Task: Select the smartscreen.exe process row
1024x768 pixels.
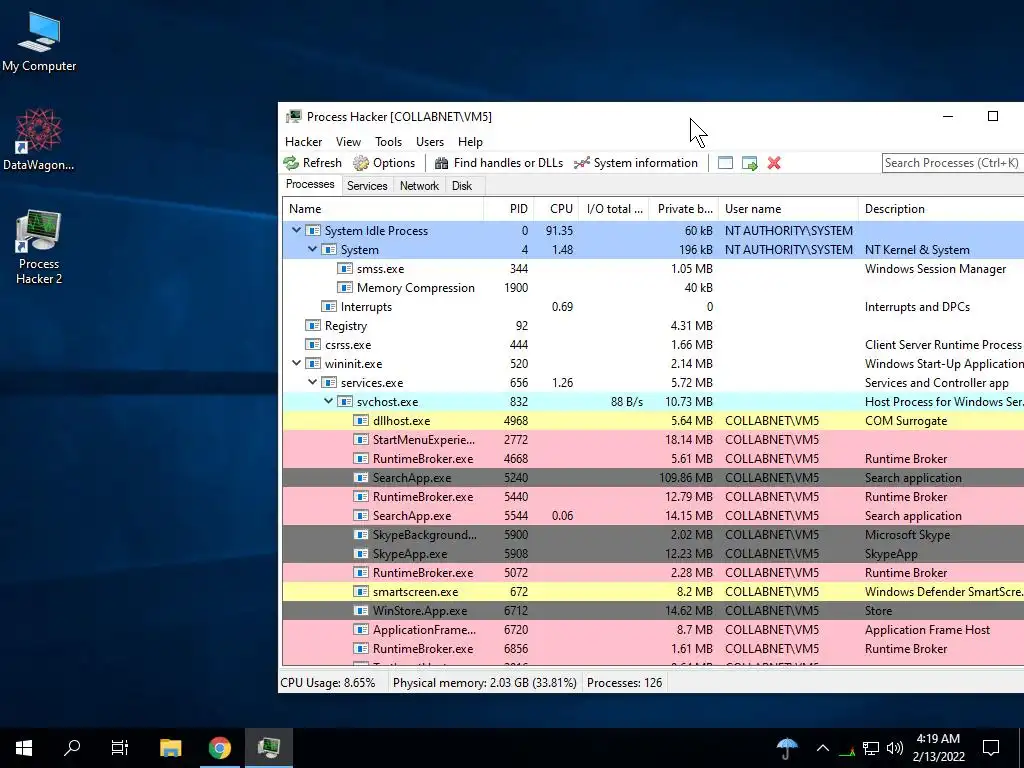Action: (653, 592)
